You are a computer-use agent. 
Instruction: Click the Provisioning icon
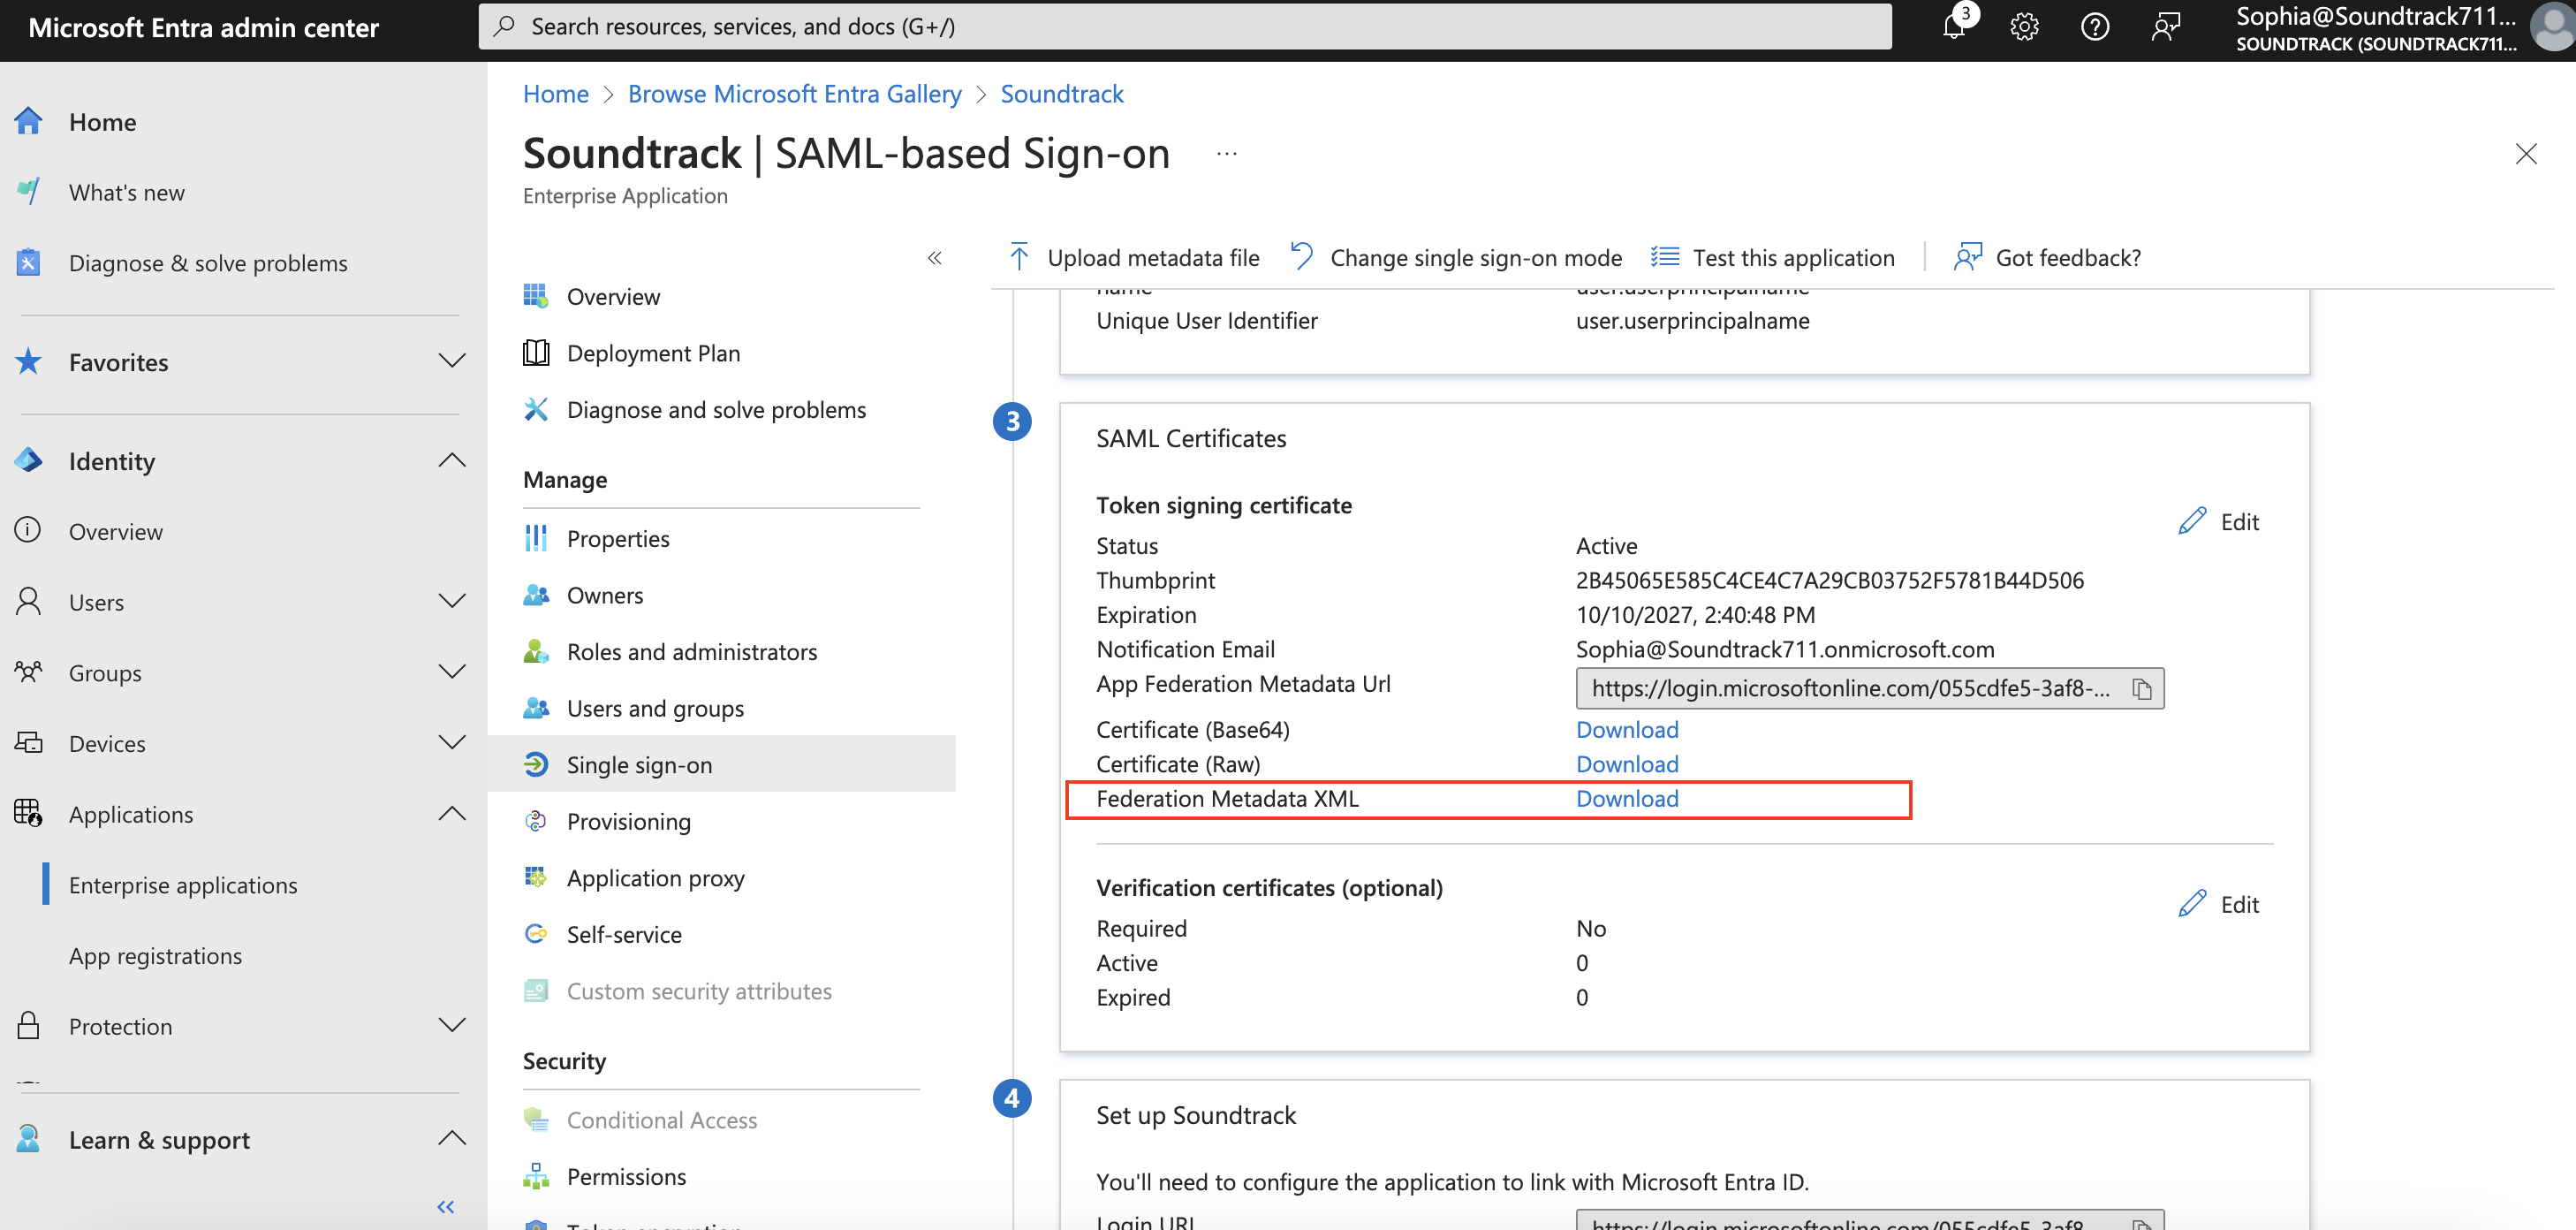pos(536,821)
